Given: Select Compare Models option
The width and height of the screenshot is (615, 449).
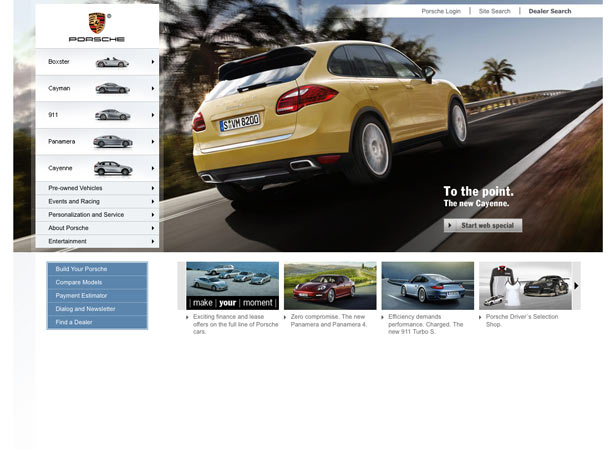Looking at the screenshot, I should coord(97,282).
